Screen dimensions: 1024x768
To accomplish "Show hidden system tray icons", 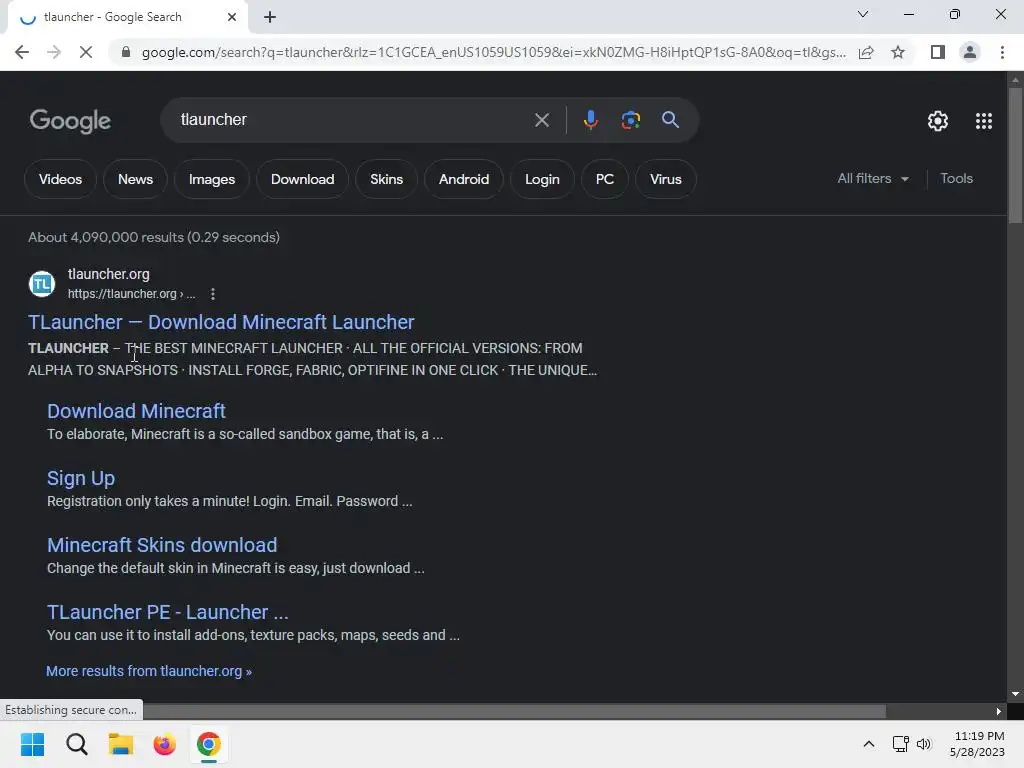I will tap(869, 744).
